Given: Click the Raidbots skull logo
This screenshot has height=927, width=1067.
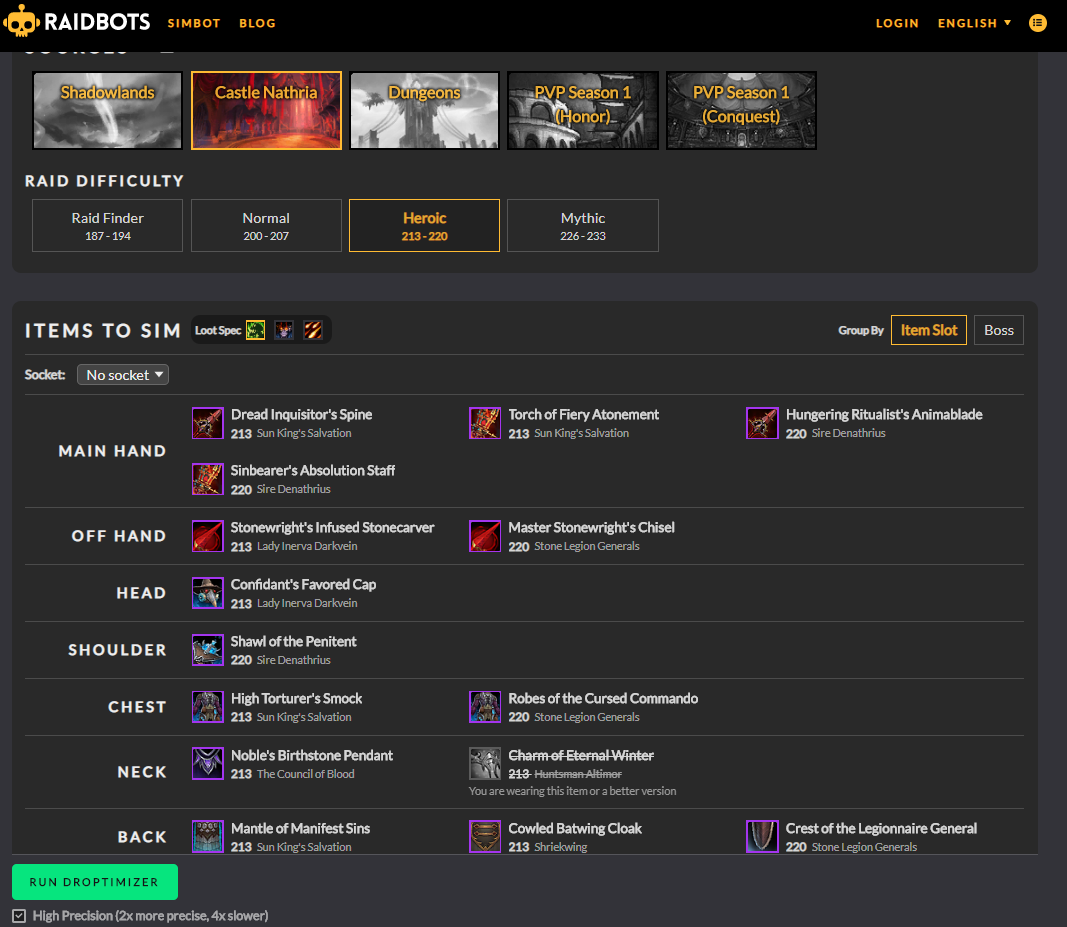Looking at the screenshot, I should click(21, 21).
